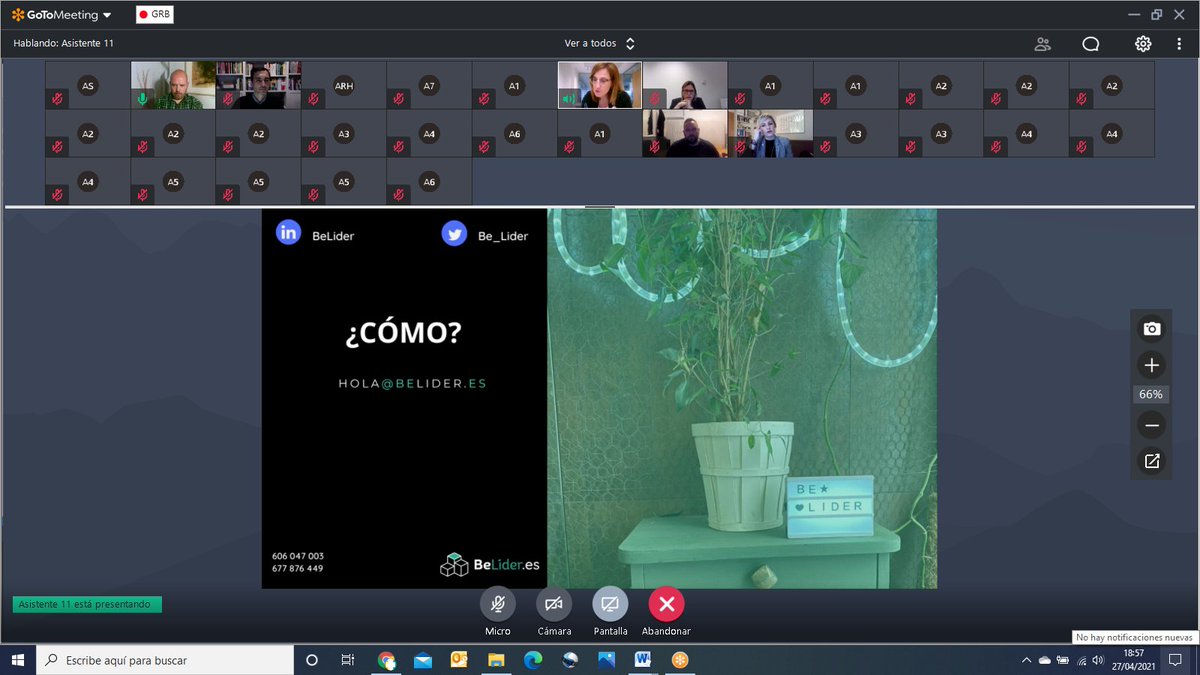Click the OneDrive cloud tray icon
Image resolution: width=1200 pixels, height=675 pixels.
point(1045,660)
